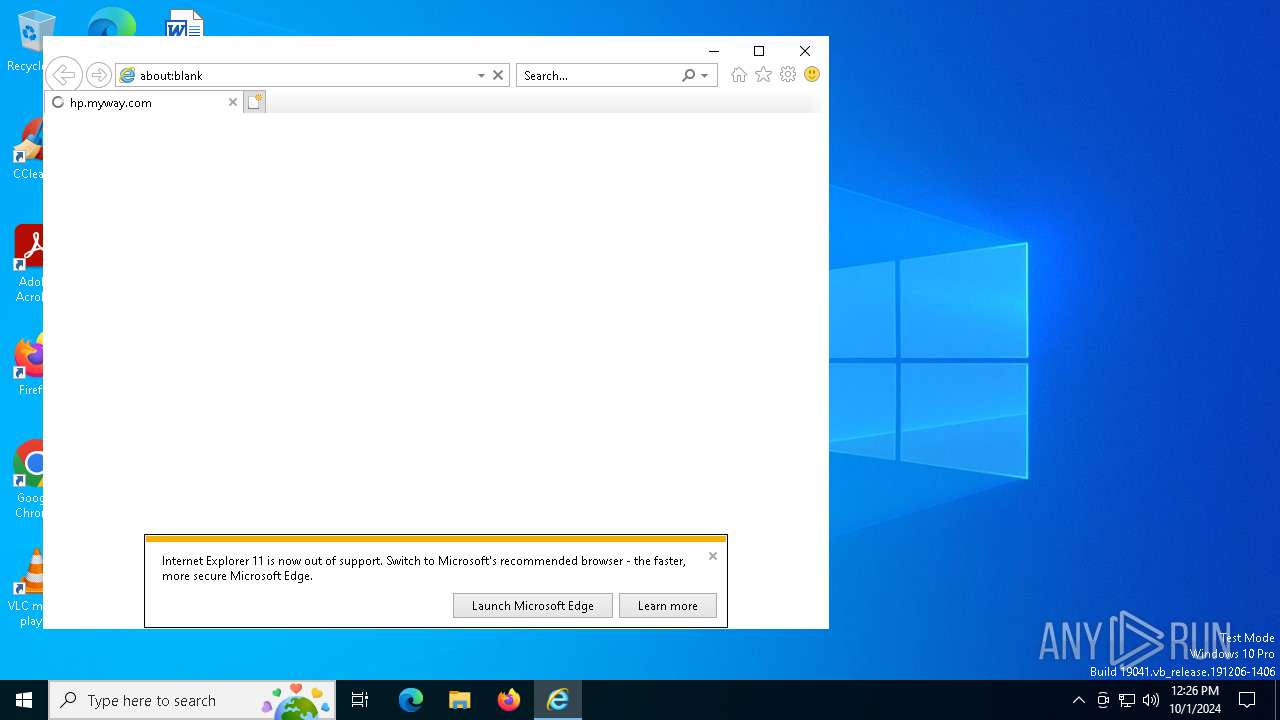The width and height of the screenshot is (1280, 720).
Task: Select the CCleaner desktop shortcut
Action: [x=27, y=150]
